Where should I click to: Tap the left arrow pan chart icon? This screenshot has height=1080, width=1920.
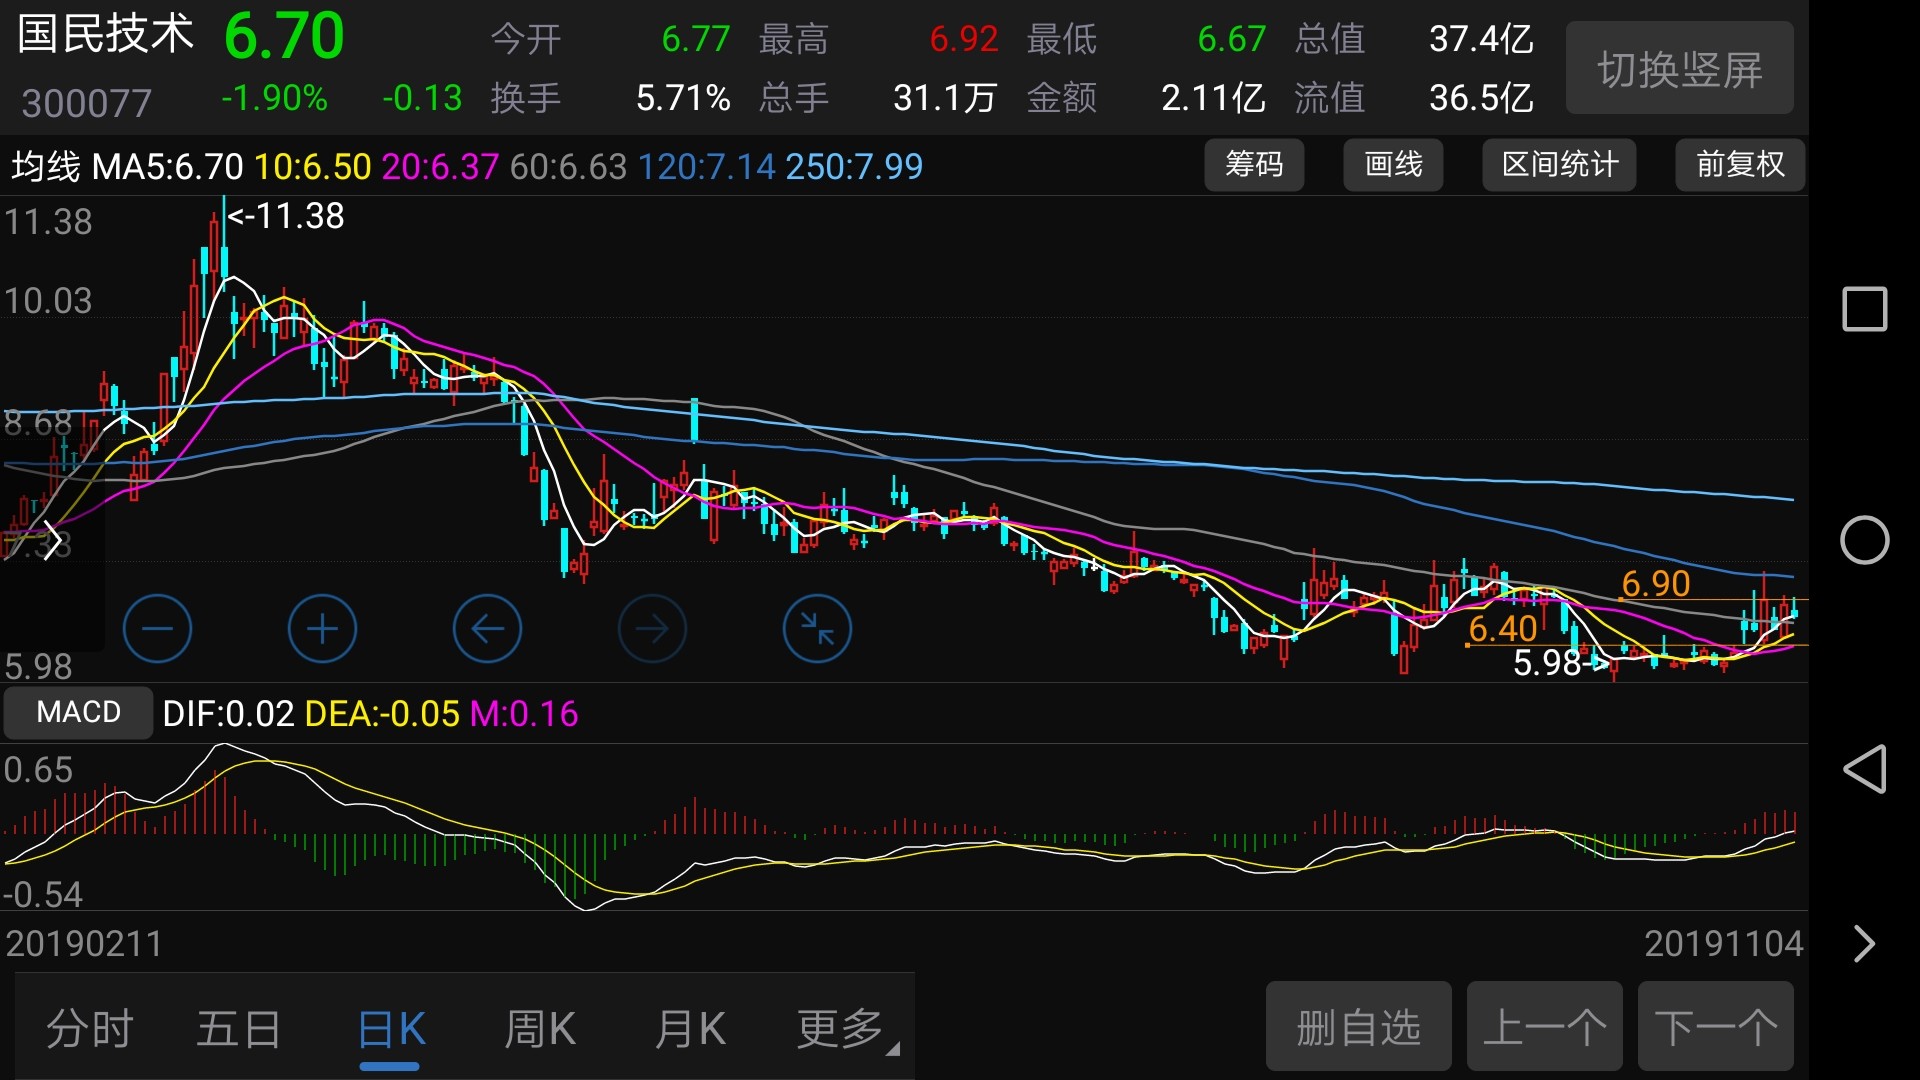[487, 629]
